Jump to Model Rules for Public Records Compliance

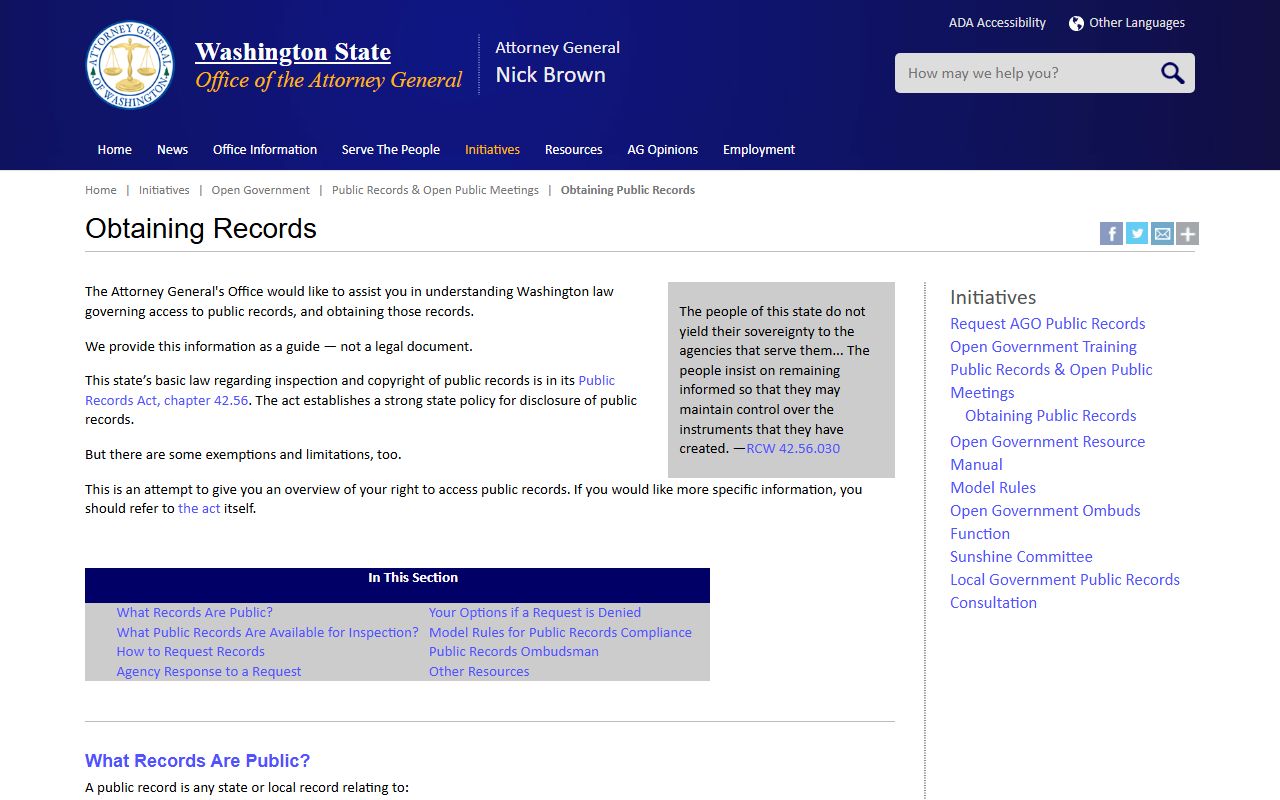coord(560,632)
